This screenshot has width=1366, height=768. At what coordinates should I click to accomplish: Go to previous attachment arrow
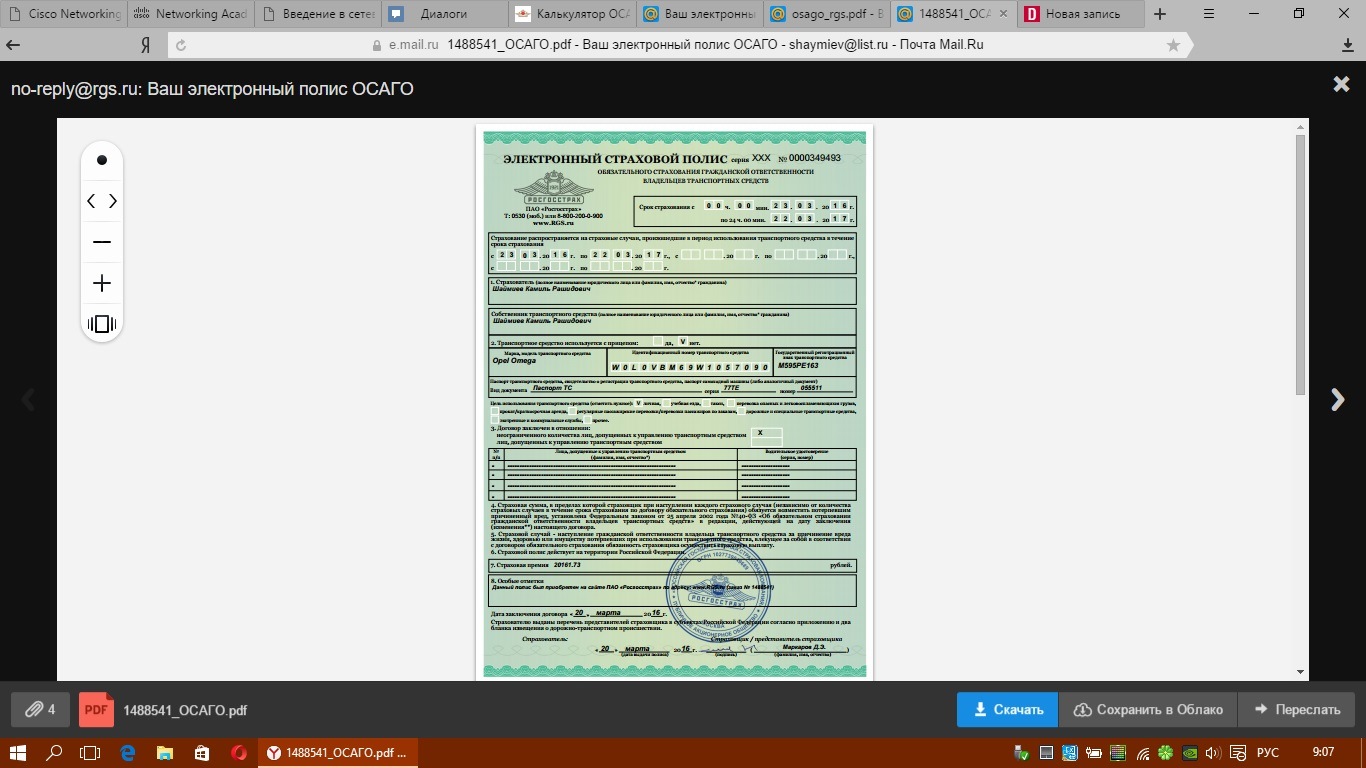[x=28, y=399]
